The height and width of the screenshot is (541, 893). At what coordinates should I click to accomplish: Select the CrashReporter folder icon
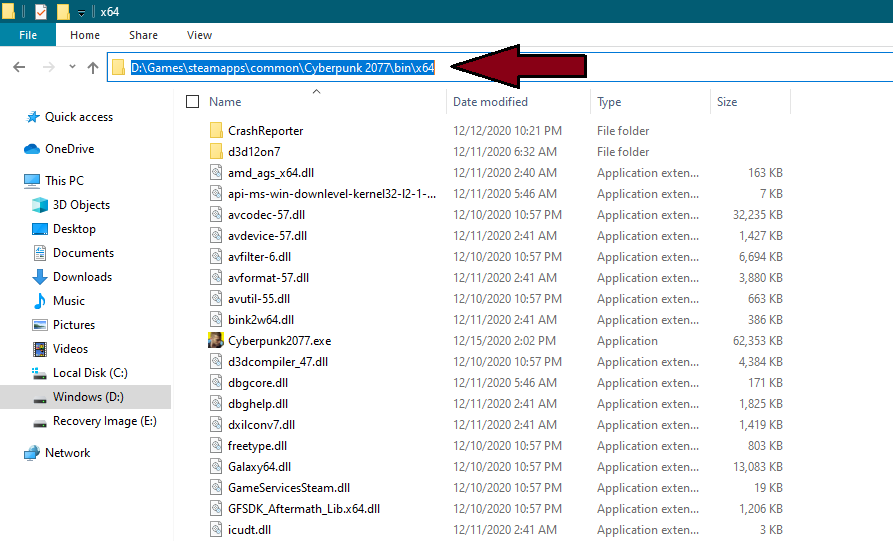(216, 130)
